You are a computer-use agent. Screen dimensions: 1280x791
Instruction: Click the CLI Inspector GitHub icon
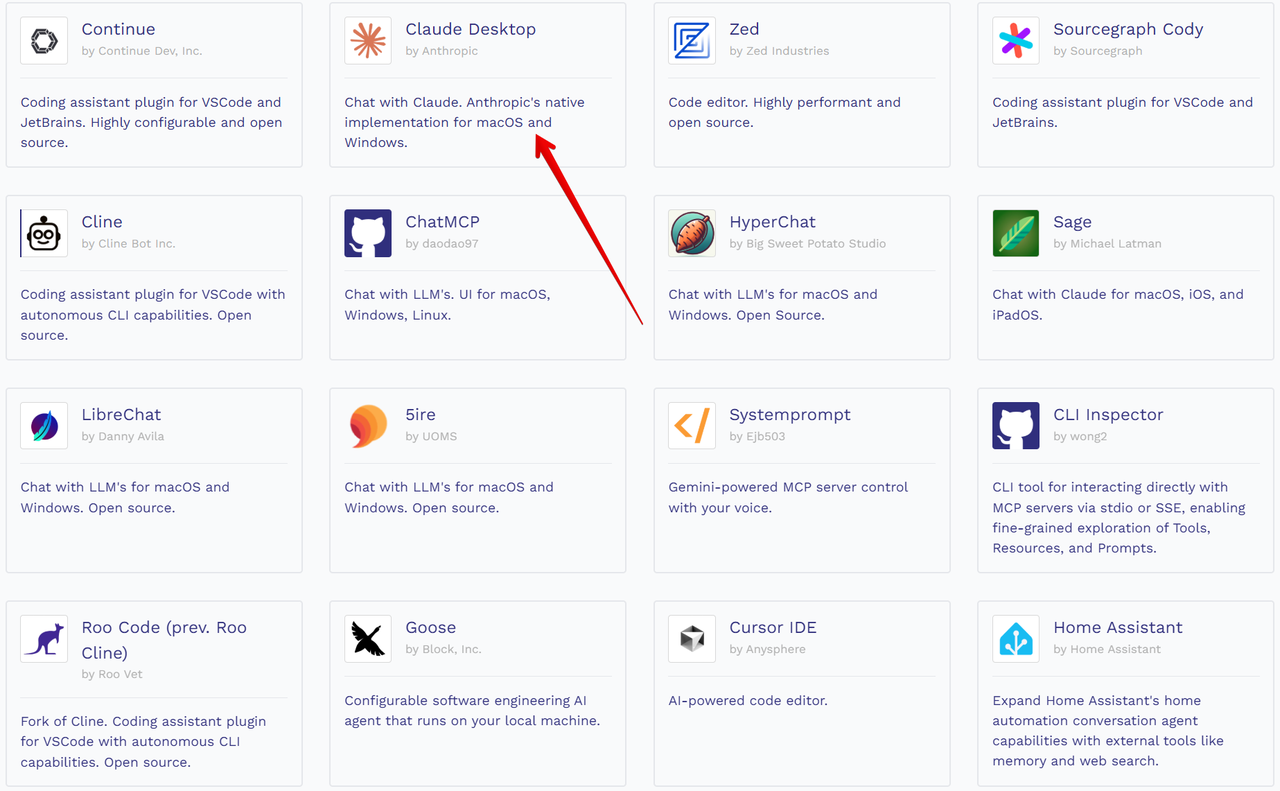coord(1016,426)
